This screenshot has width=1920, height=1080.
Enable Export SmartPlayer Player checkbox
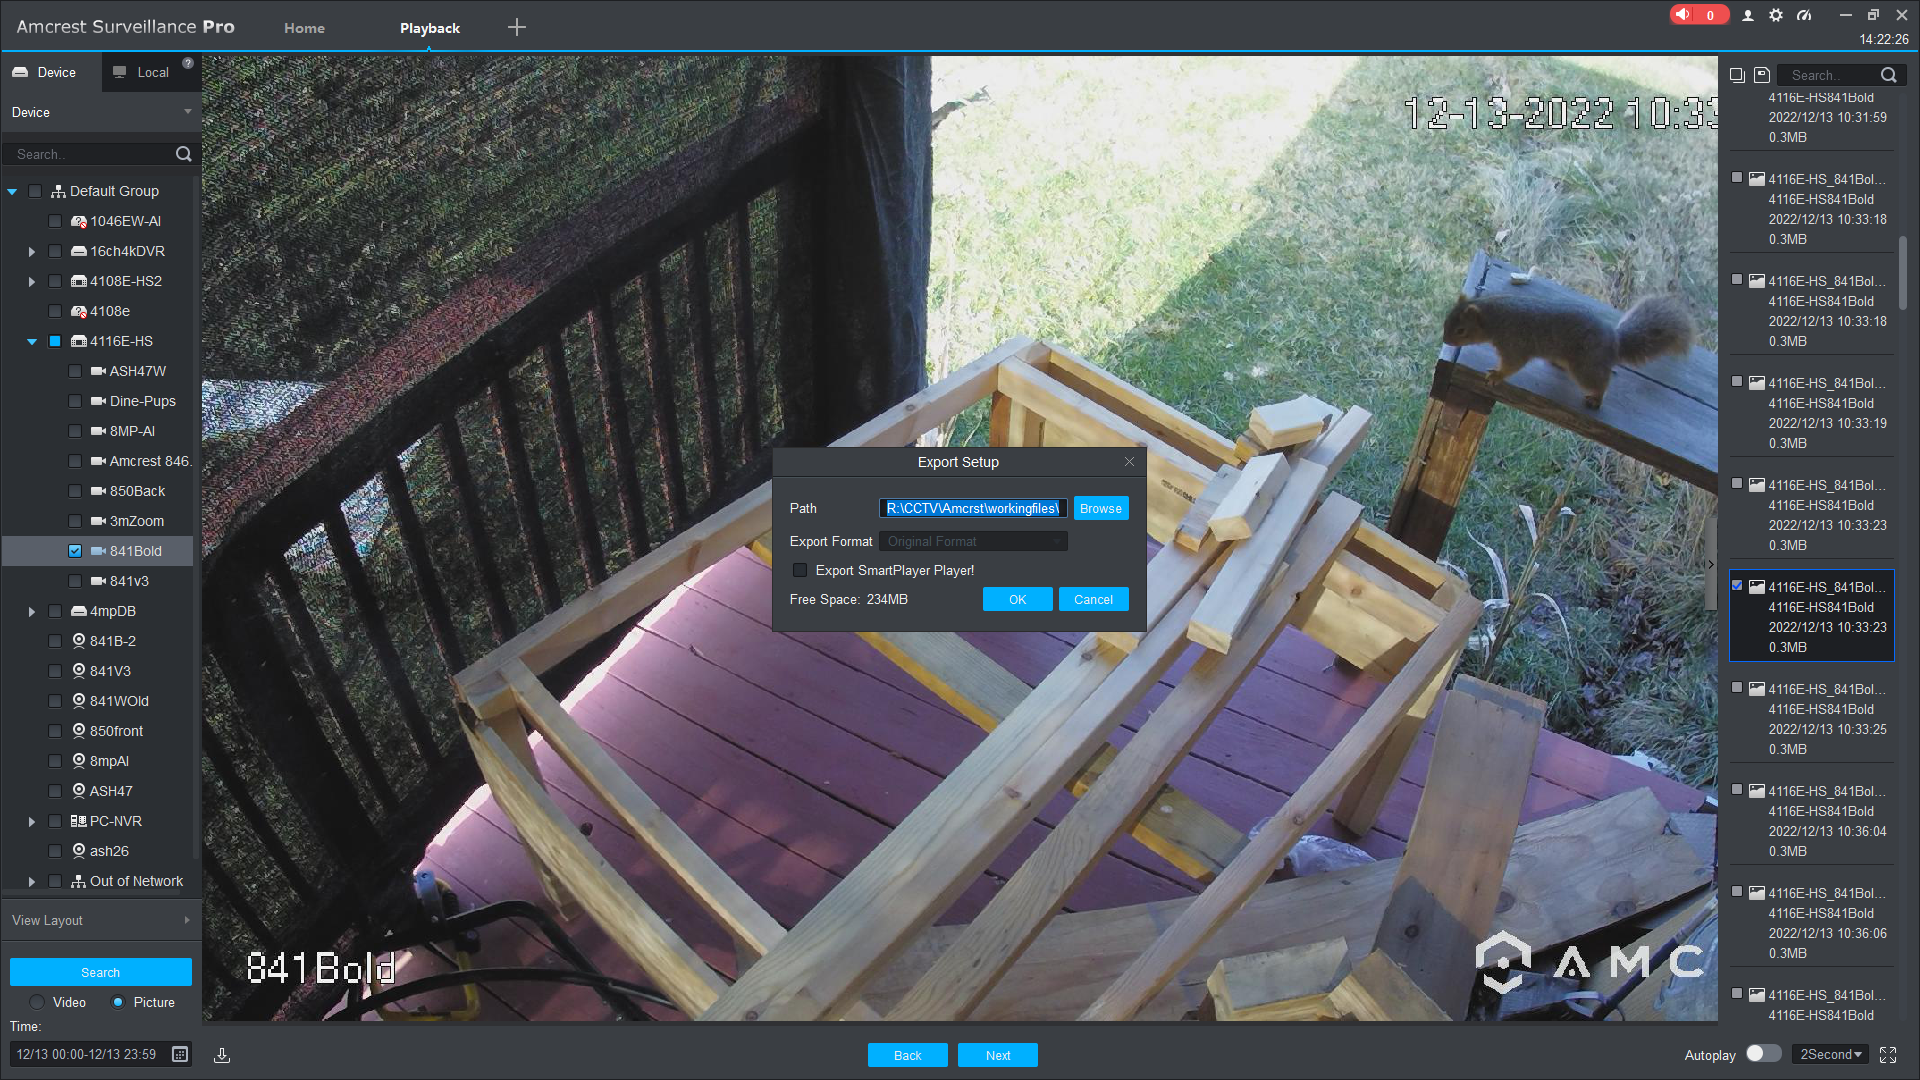tap(800, 570)
